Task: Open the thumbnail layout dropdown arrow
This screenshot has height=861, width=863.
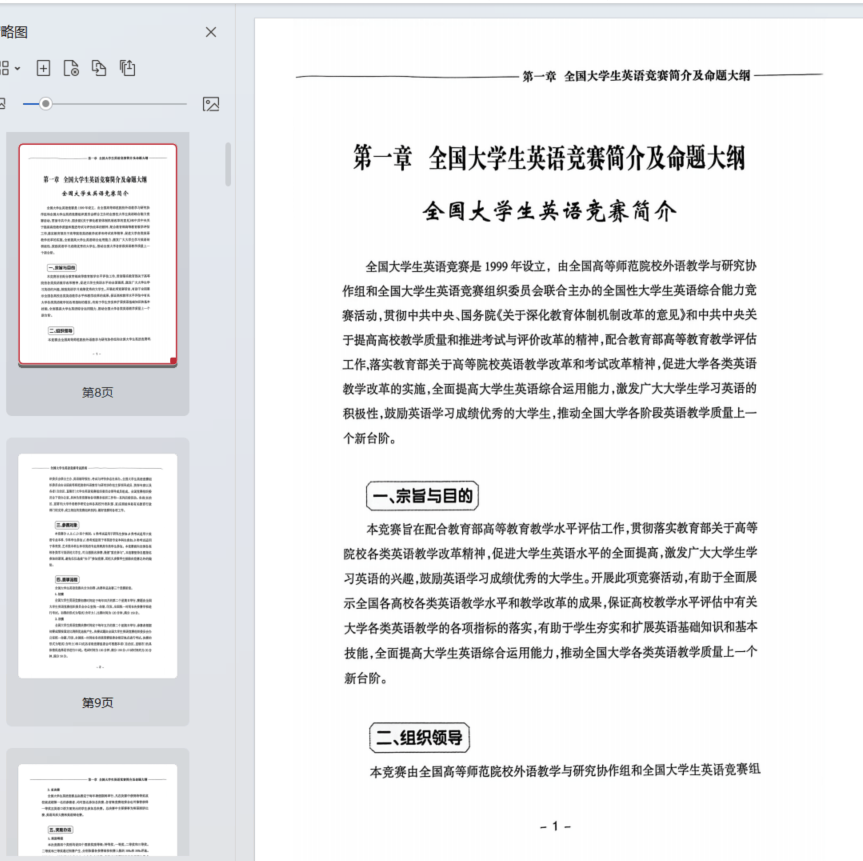Action: pyautogui.click(x=18, y=68)
